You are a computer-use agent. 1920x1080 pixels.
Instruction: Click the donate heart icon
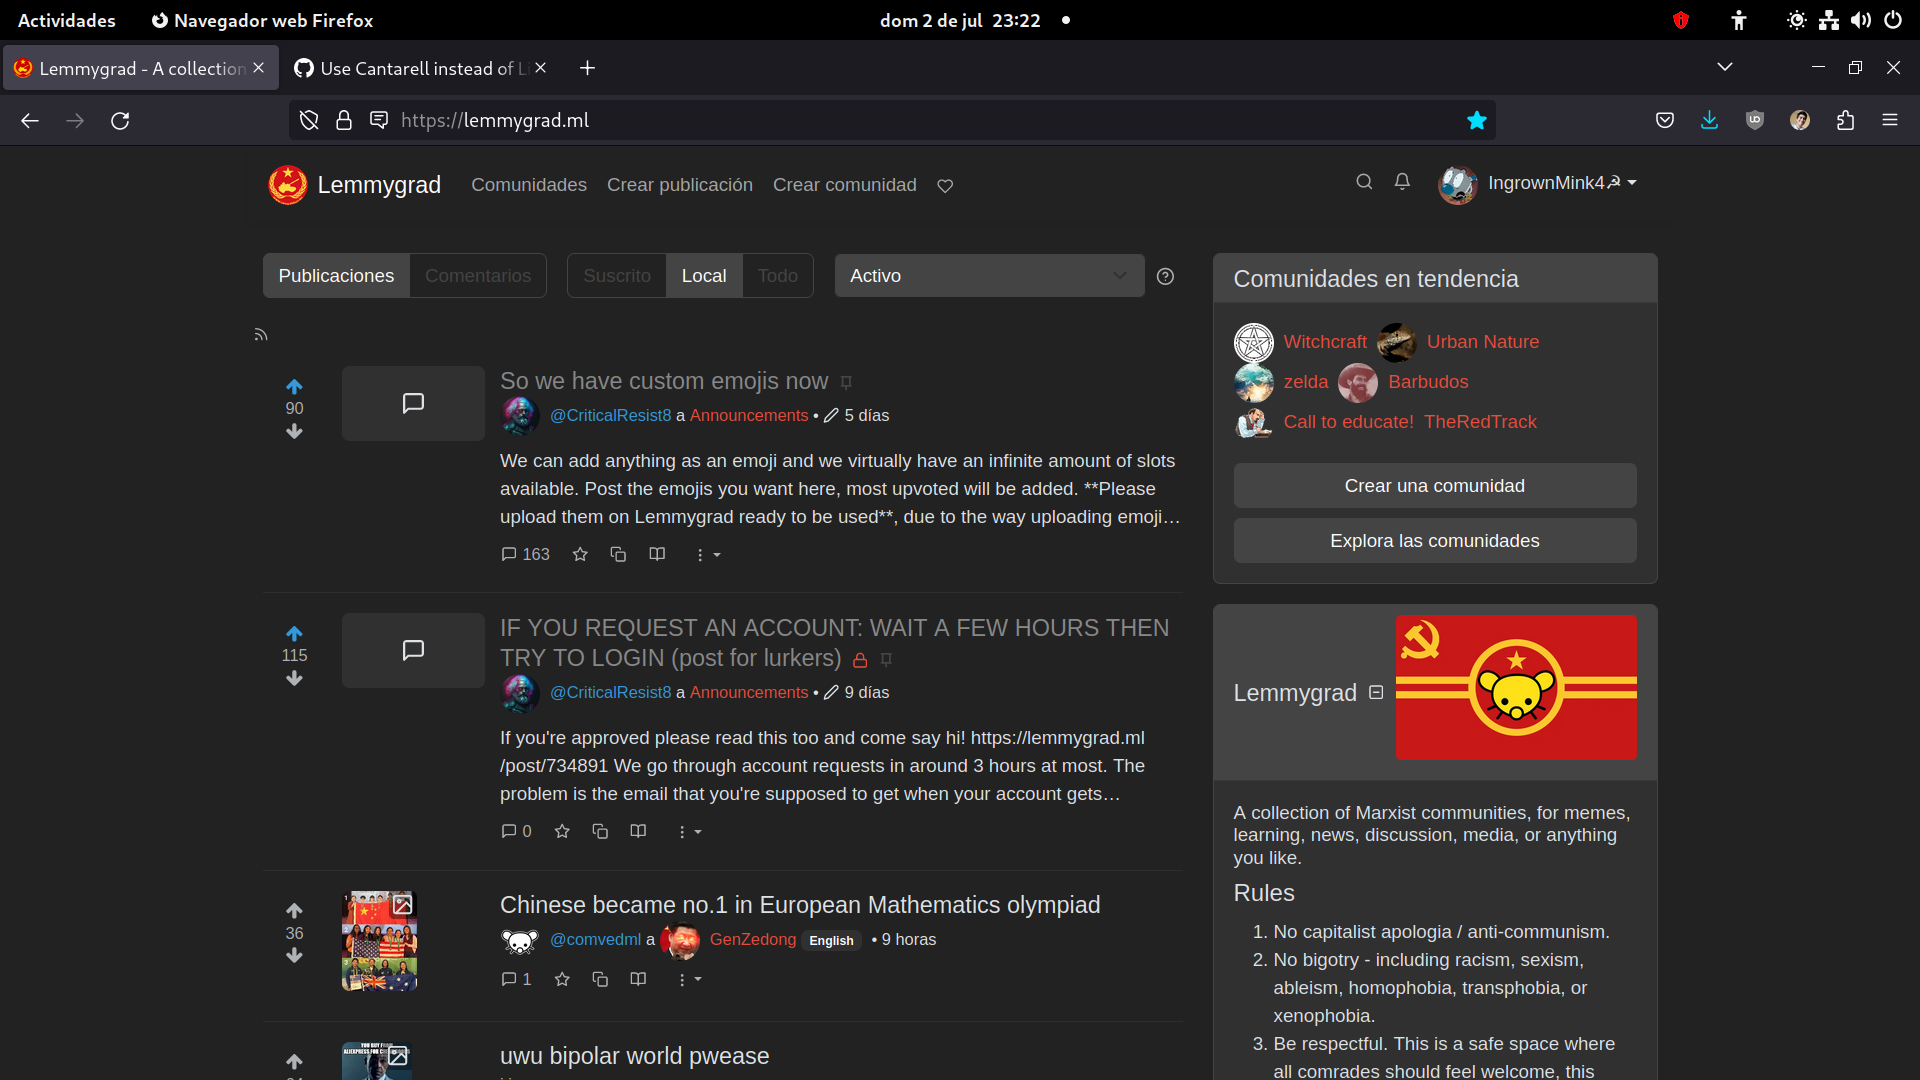point(944,185)
